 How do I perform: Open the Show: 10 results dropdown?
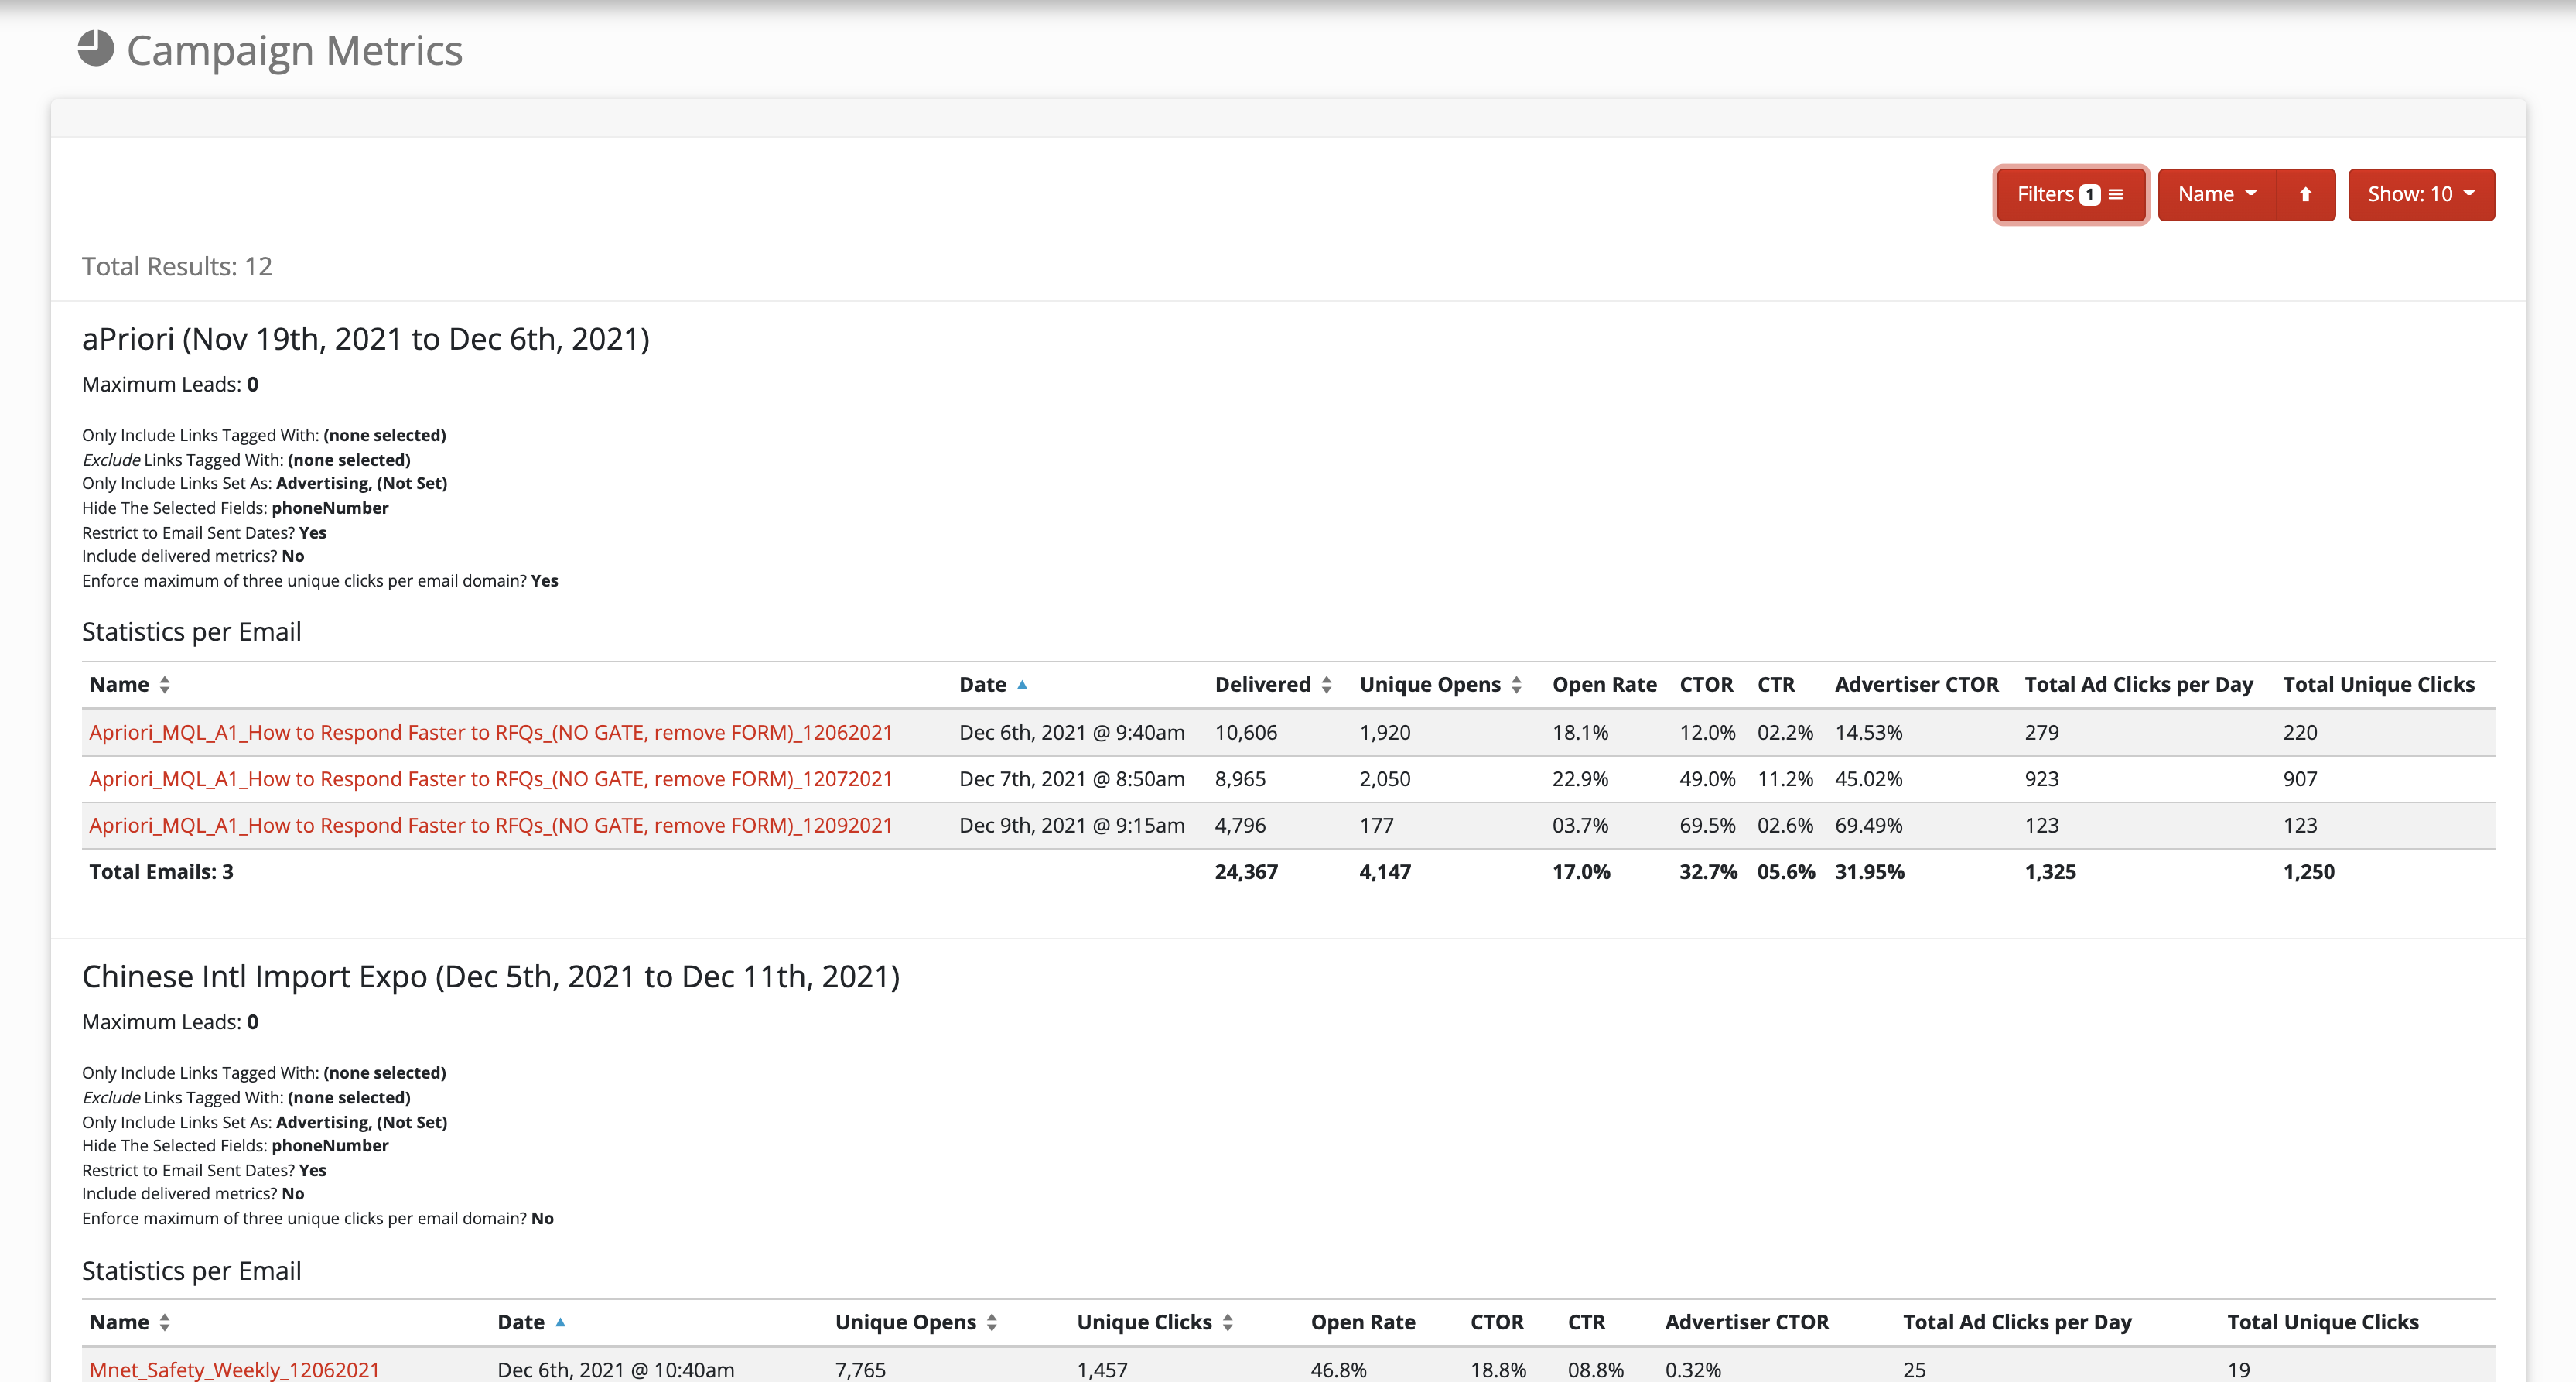pos(2420,194)
